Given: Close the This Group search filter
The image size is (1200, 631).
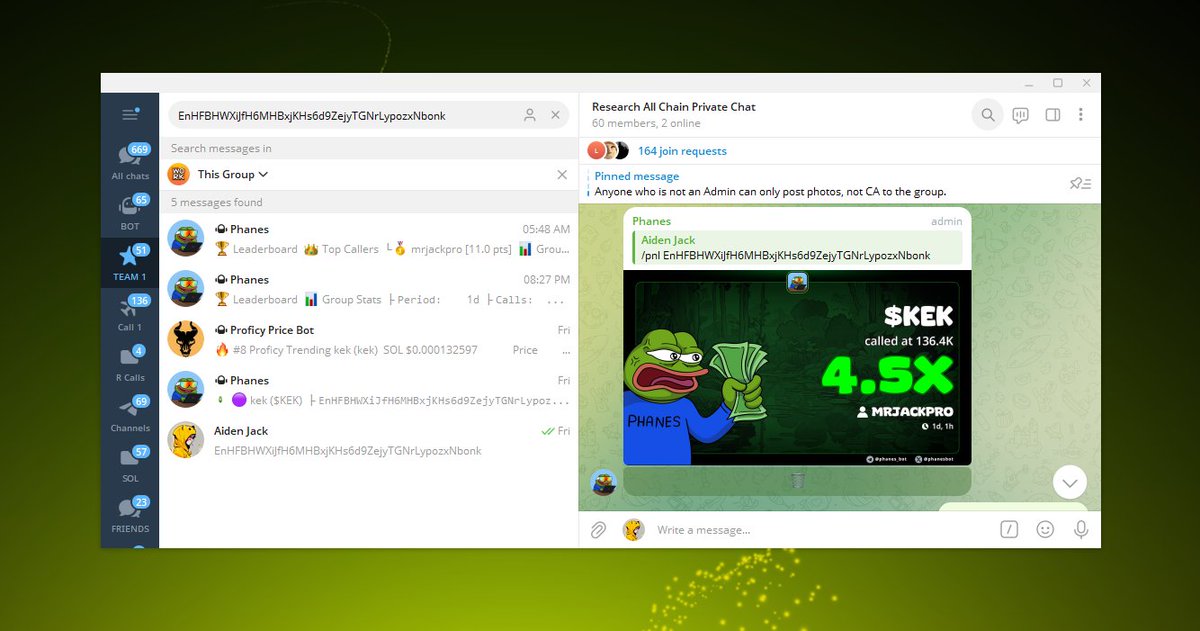Looking at the screenshot, I should tap(562, 174).
